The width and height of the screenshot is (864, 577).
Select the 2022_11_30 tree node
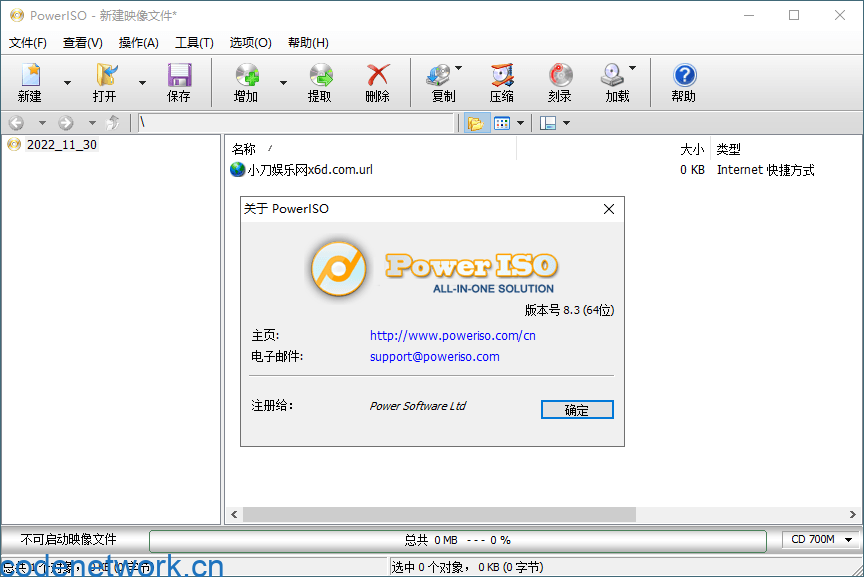[62, 145]
